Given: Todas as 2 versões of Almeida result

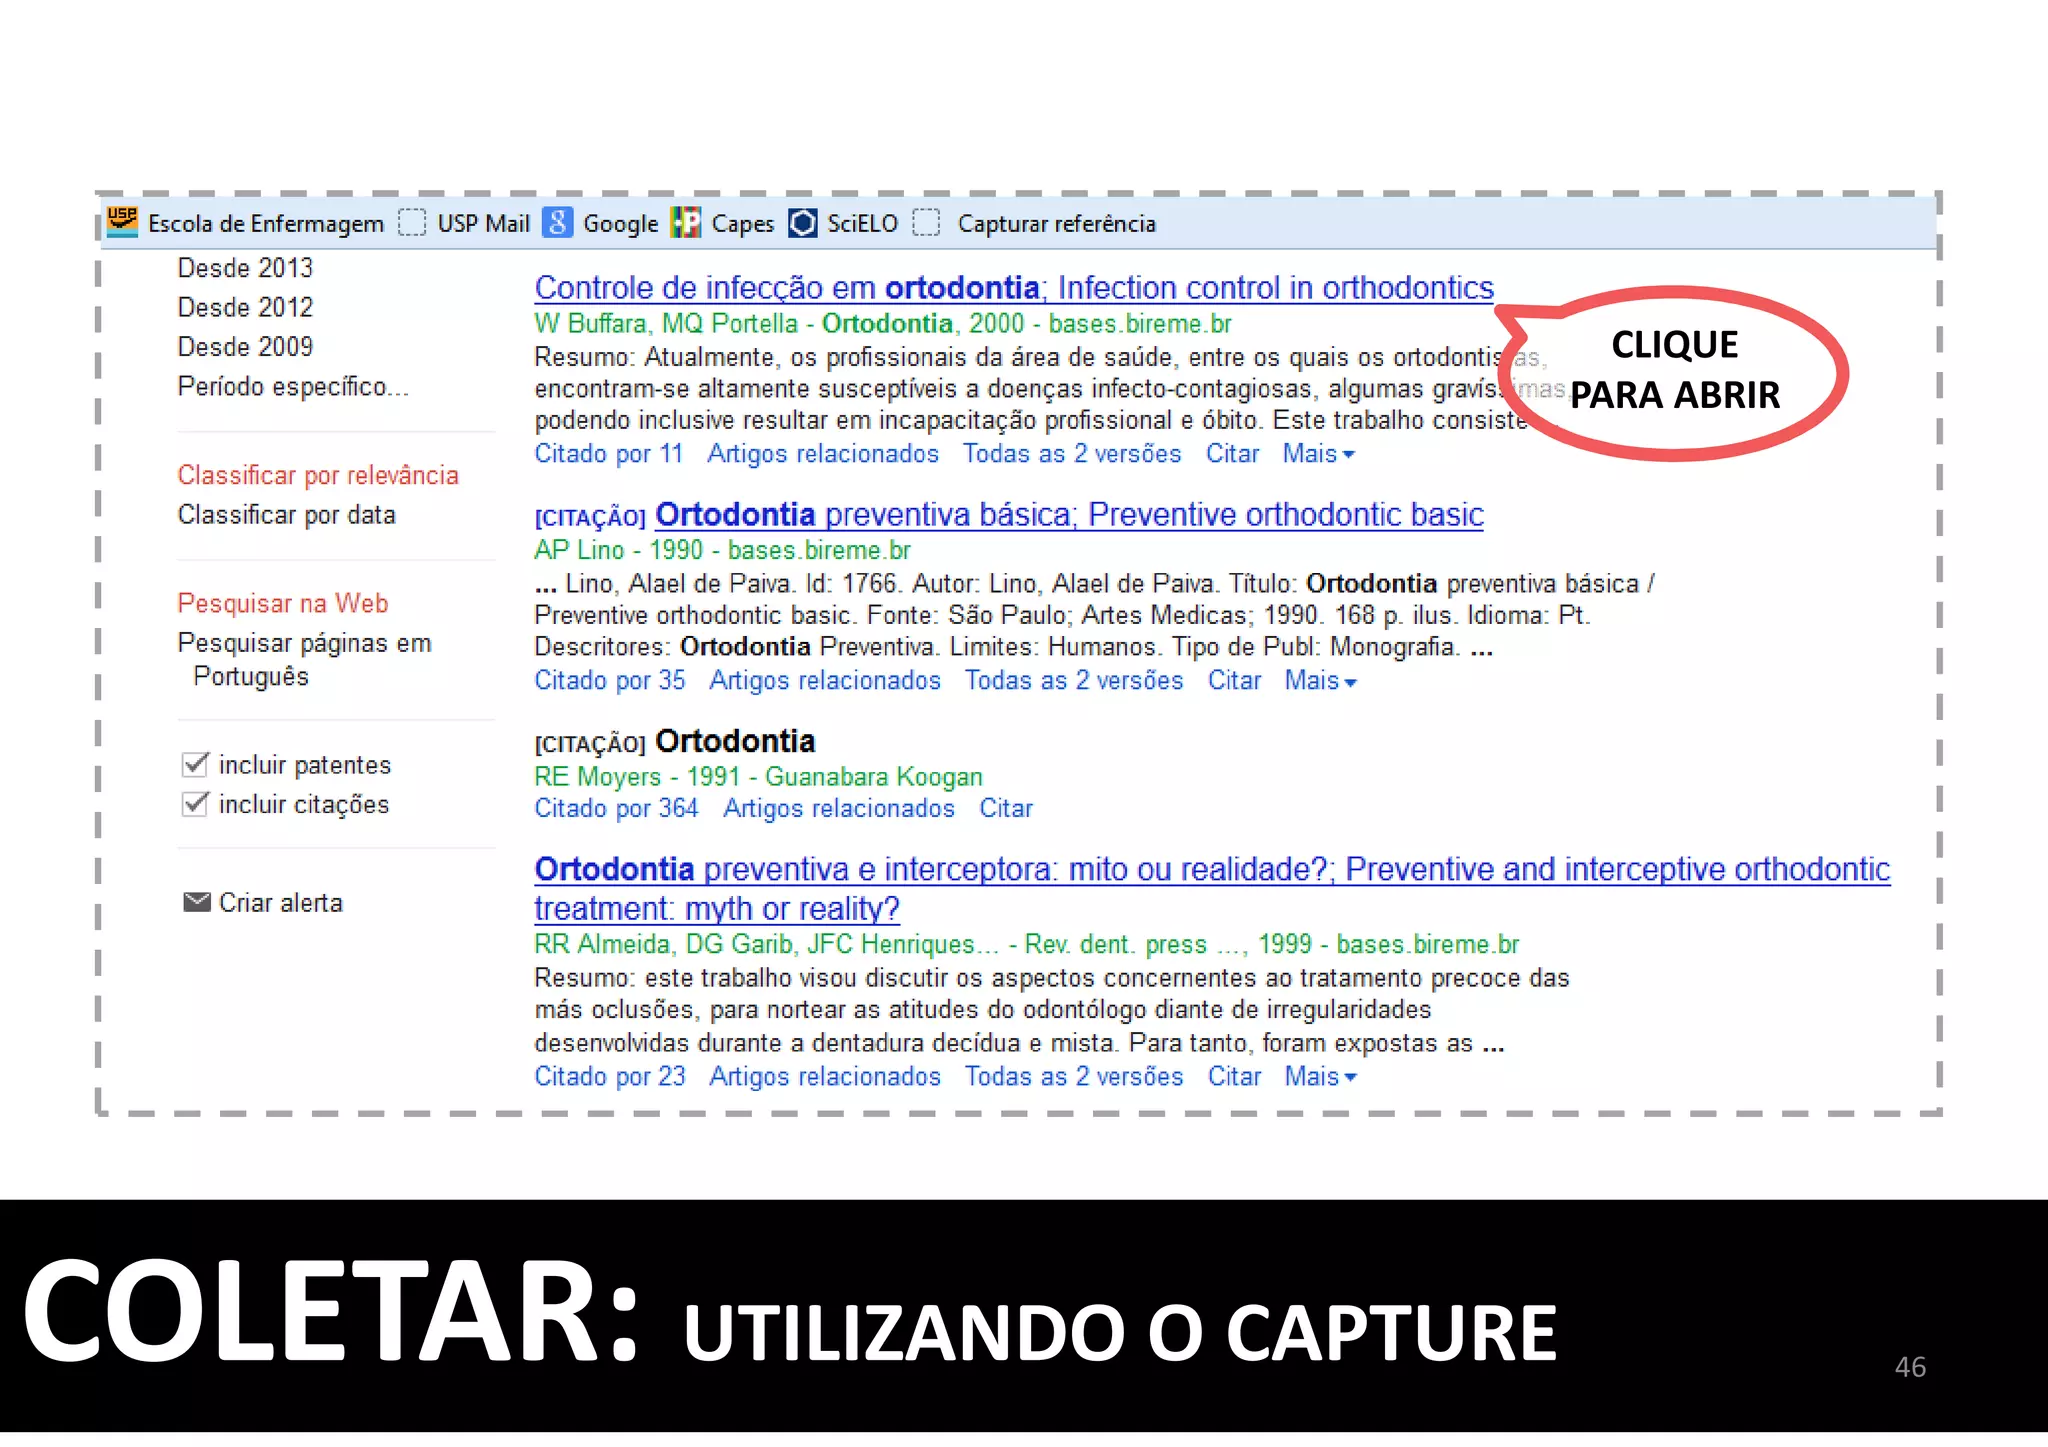Looking at the screenshot, I should click(1074, 1077).
